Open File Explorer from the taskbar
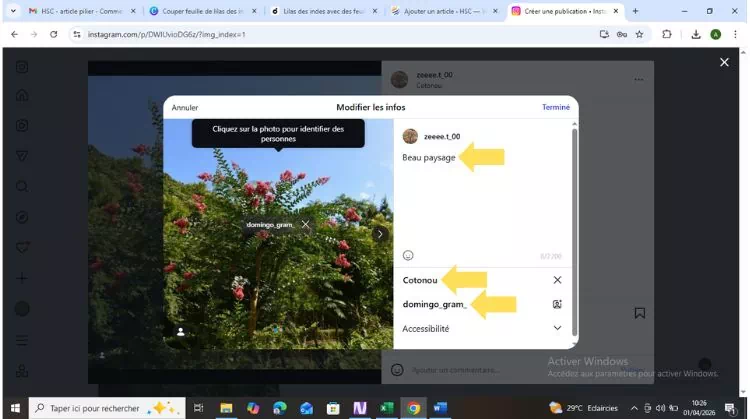 pos(226,408)
